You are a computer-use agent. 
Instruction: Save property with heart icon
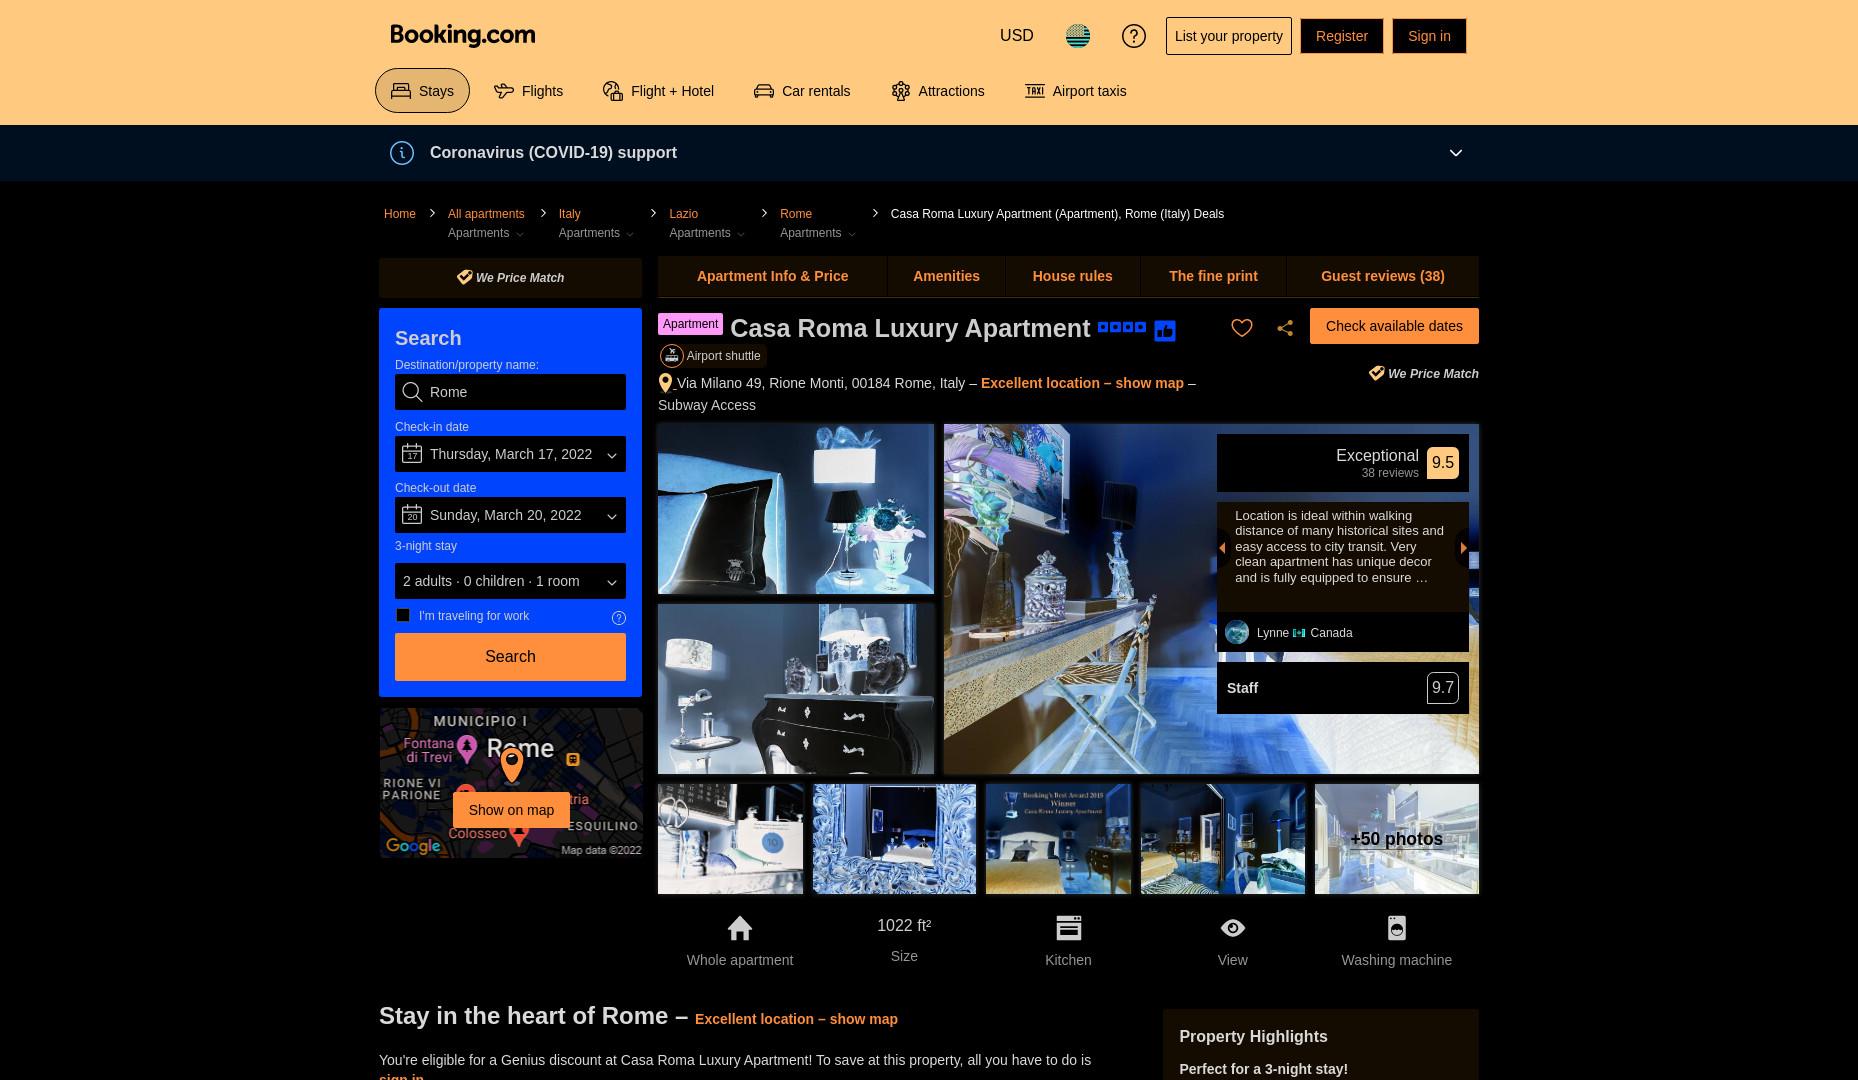point(1241,328)
